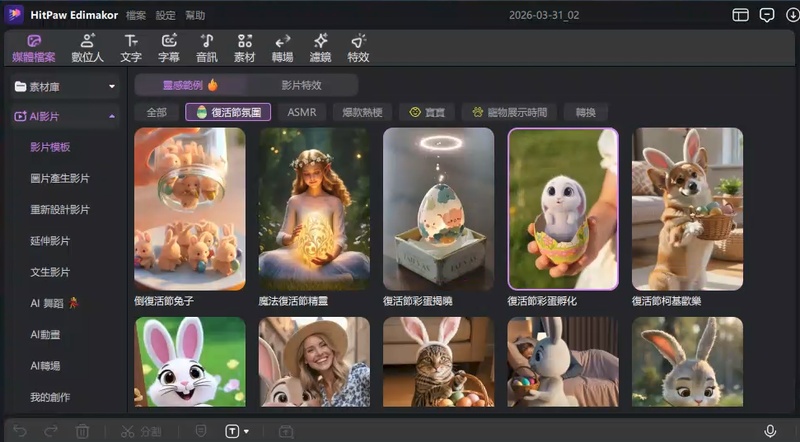Click the T text icon in bottom toolbar

[232, 431]
